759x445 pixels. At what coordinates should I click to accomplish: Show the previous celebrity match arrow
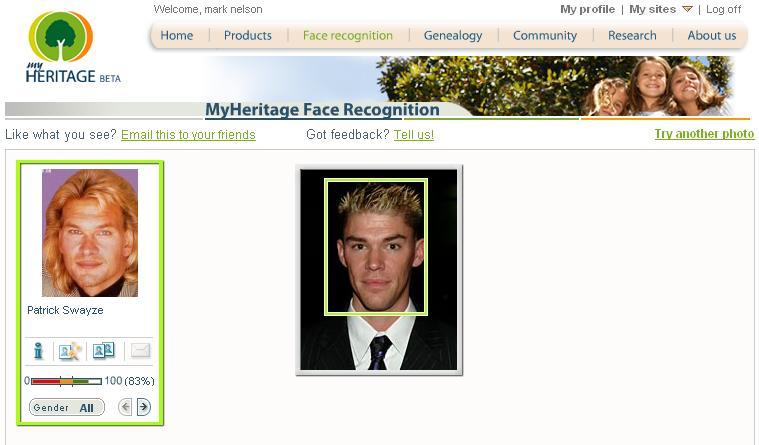coord(125,407)
